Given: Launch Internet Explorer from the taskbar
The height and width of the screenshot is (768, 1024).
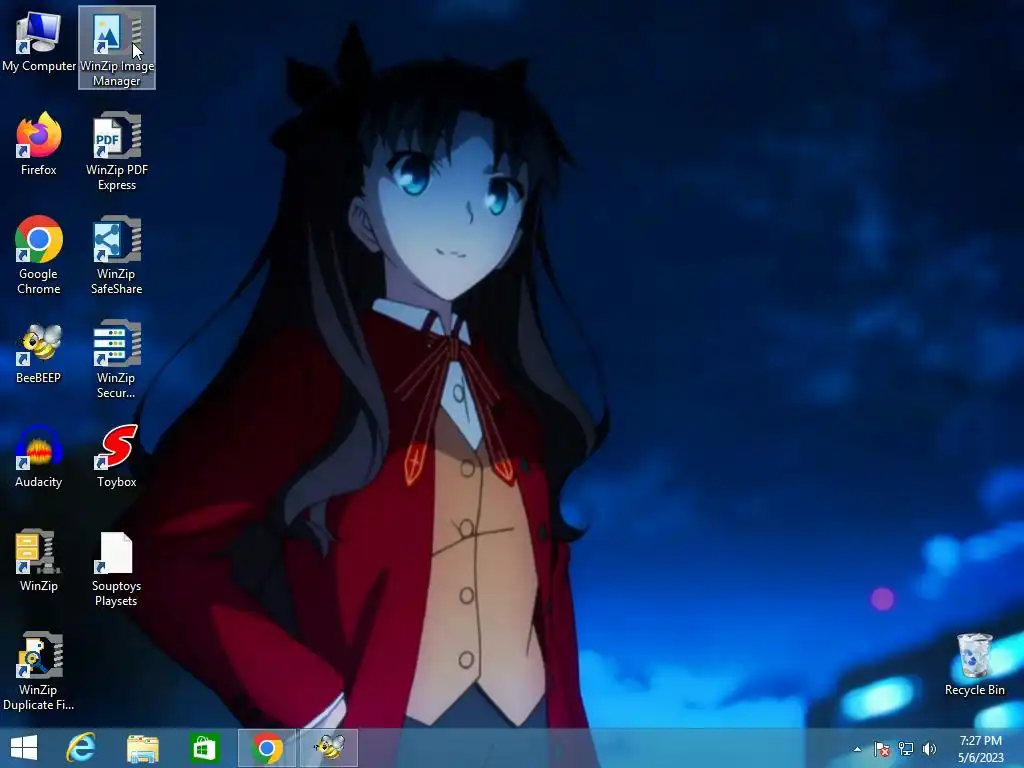Looking at the screenshot, I should pyautogui.click(x=81, y=748).
